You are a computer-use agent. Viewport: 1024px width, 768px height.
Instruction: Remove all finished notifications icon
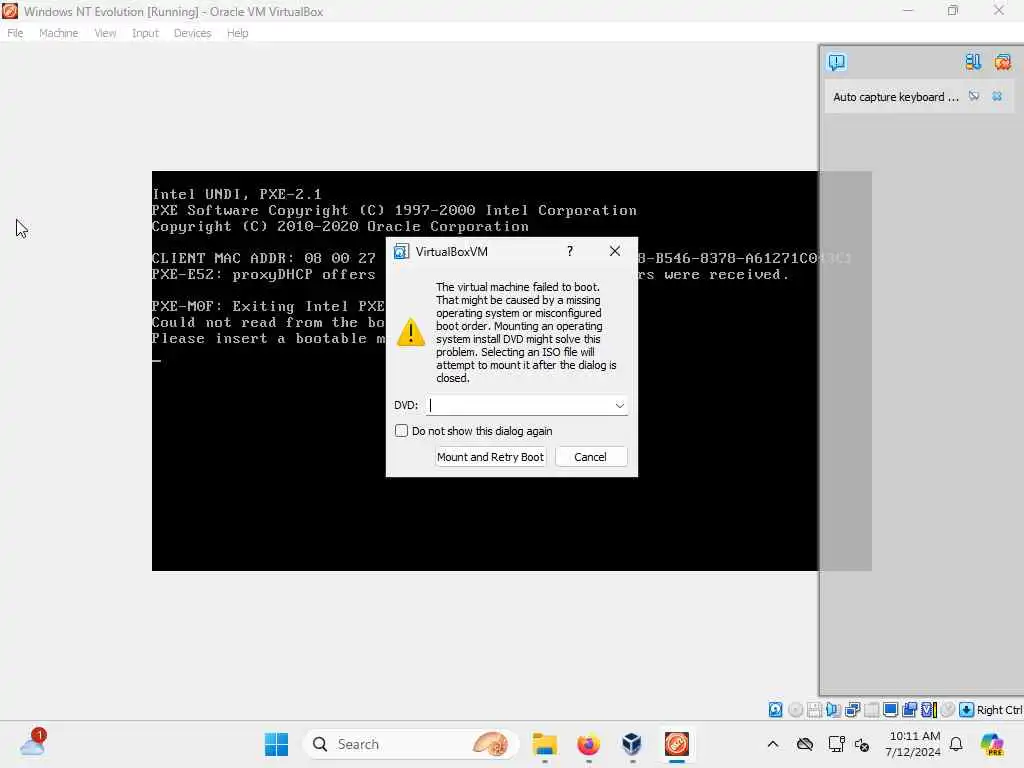(1002, 62)
